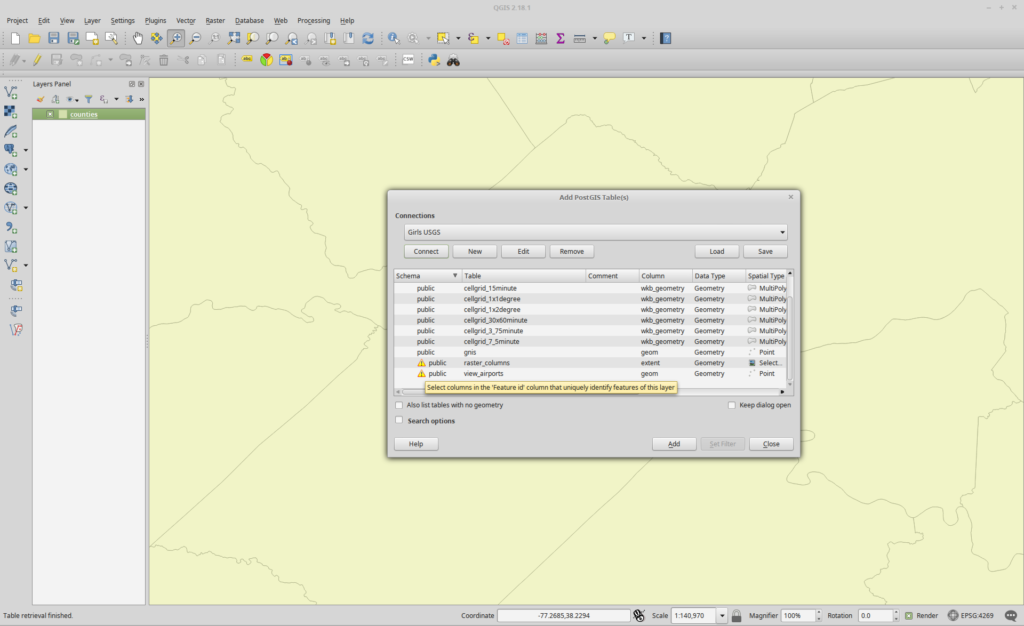This screenshot has width=1024, height=626.
Task: Select the Pan Map tool
Action: click(137, 39)
